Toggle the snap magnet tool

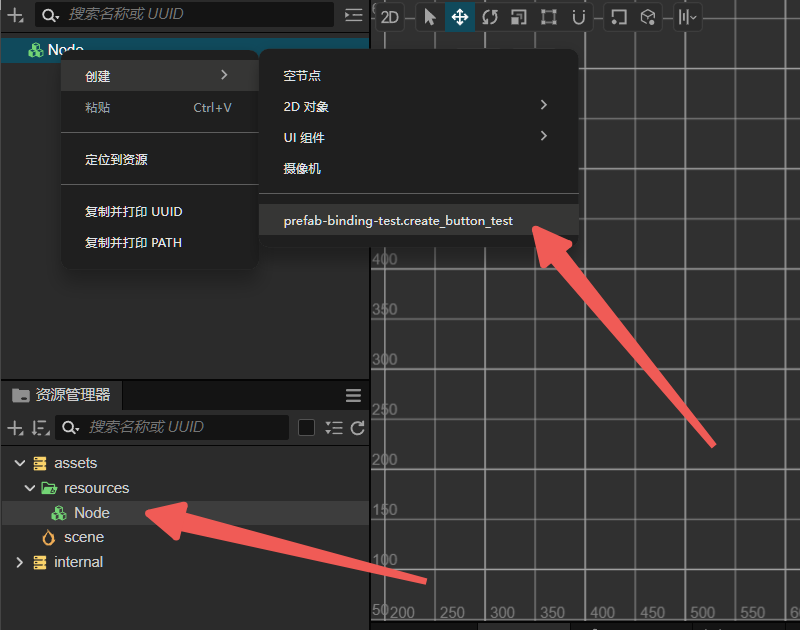coord(578,17)
